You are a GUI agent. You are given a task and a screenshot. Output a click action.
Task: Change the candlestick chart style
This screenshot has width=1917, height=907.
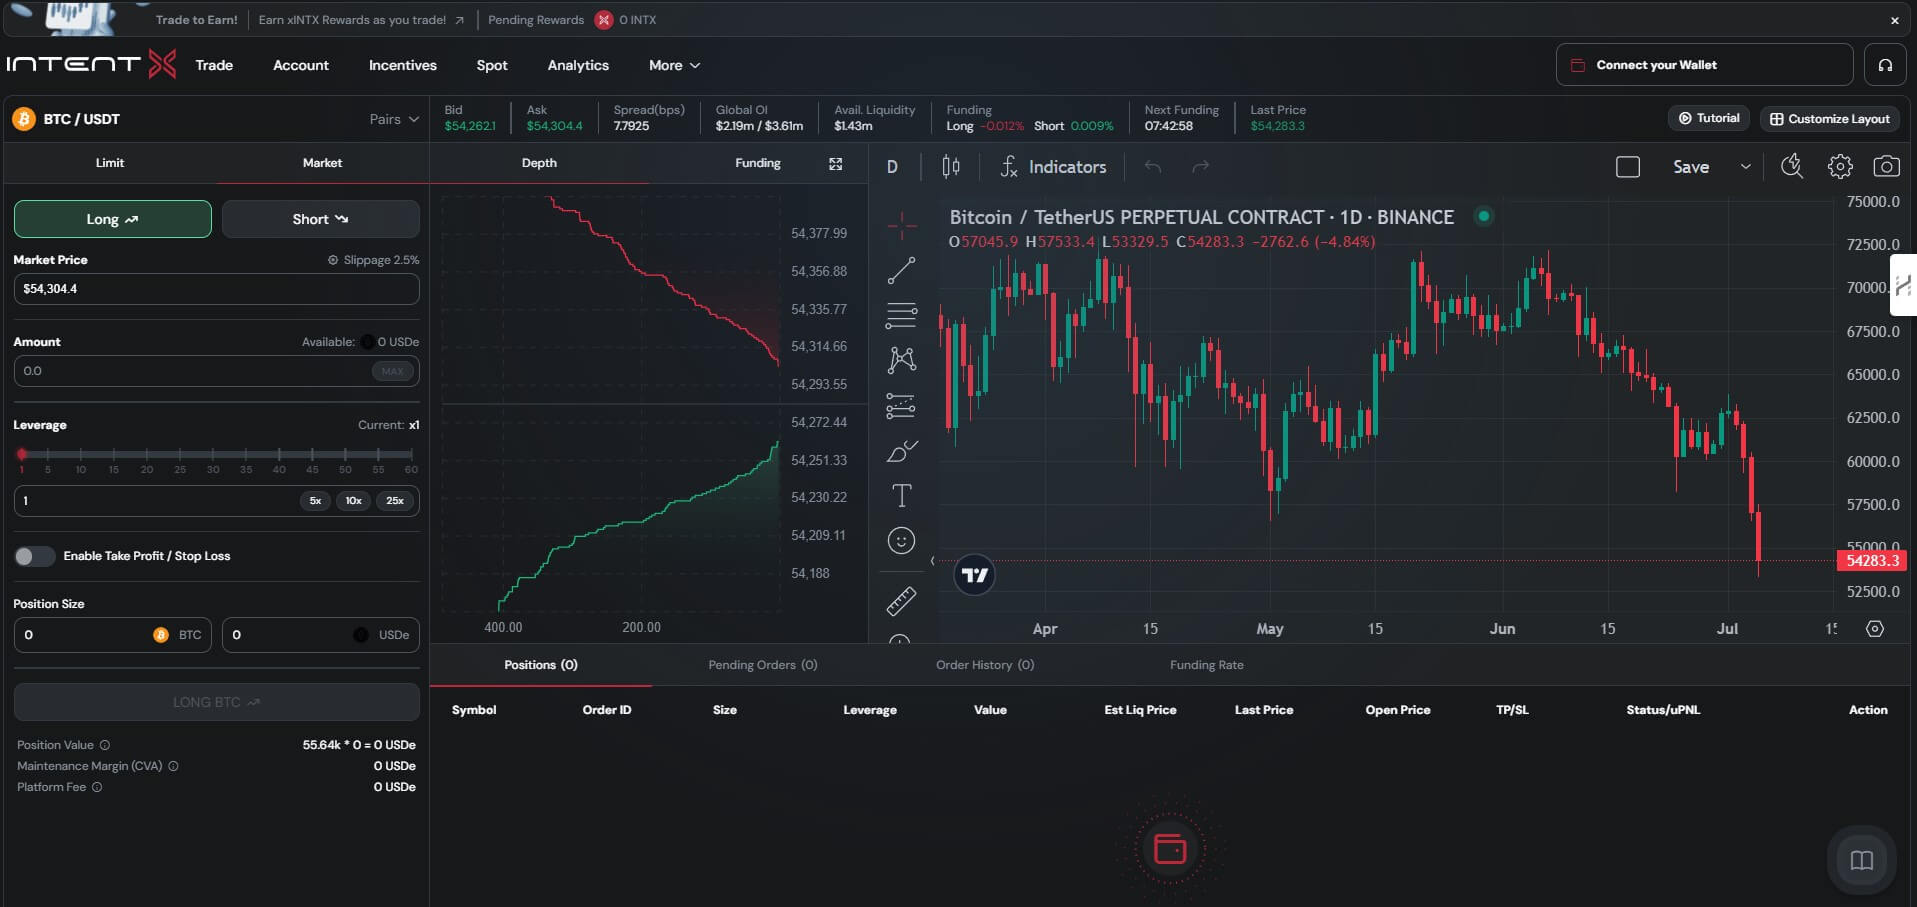click(951, 167)
